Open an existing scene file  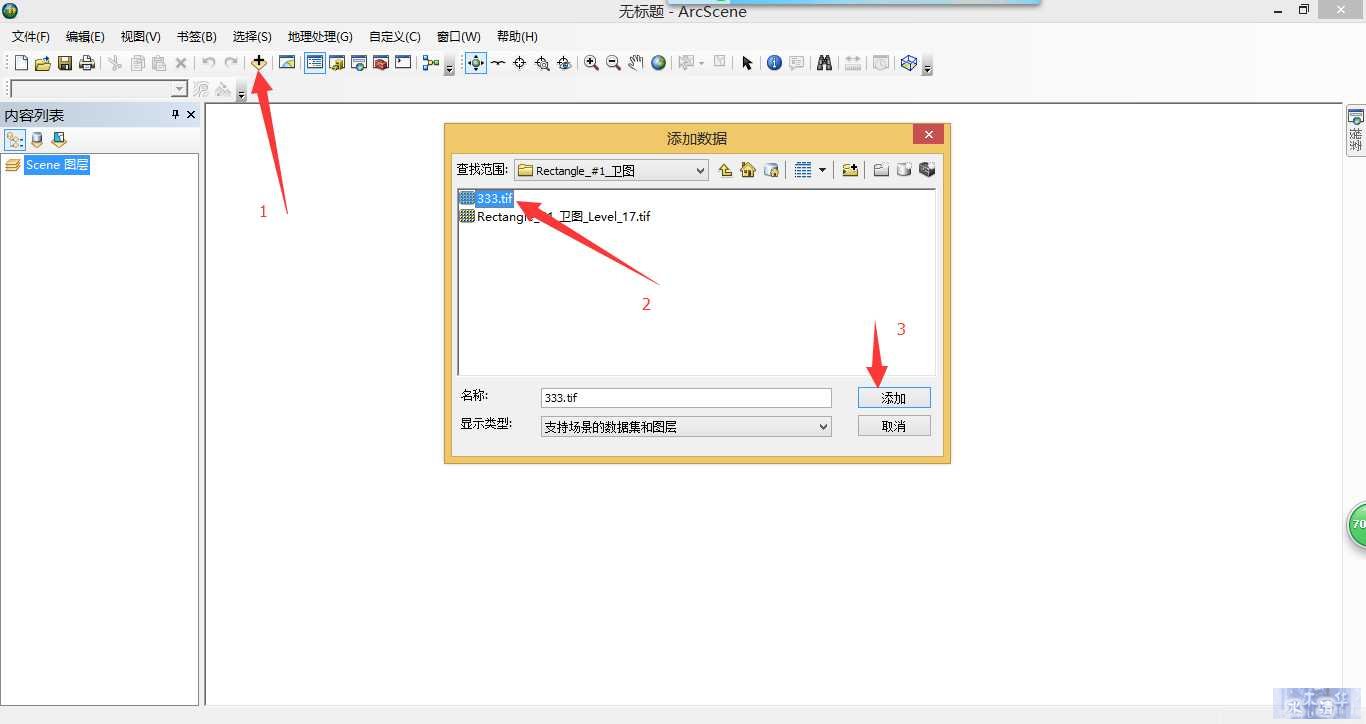42,63
